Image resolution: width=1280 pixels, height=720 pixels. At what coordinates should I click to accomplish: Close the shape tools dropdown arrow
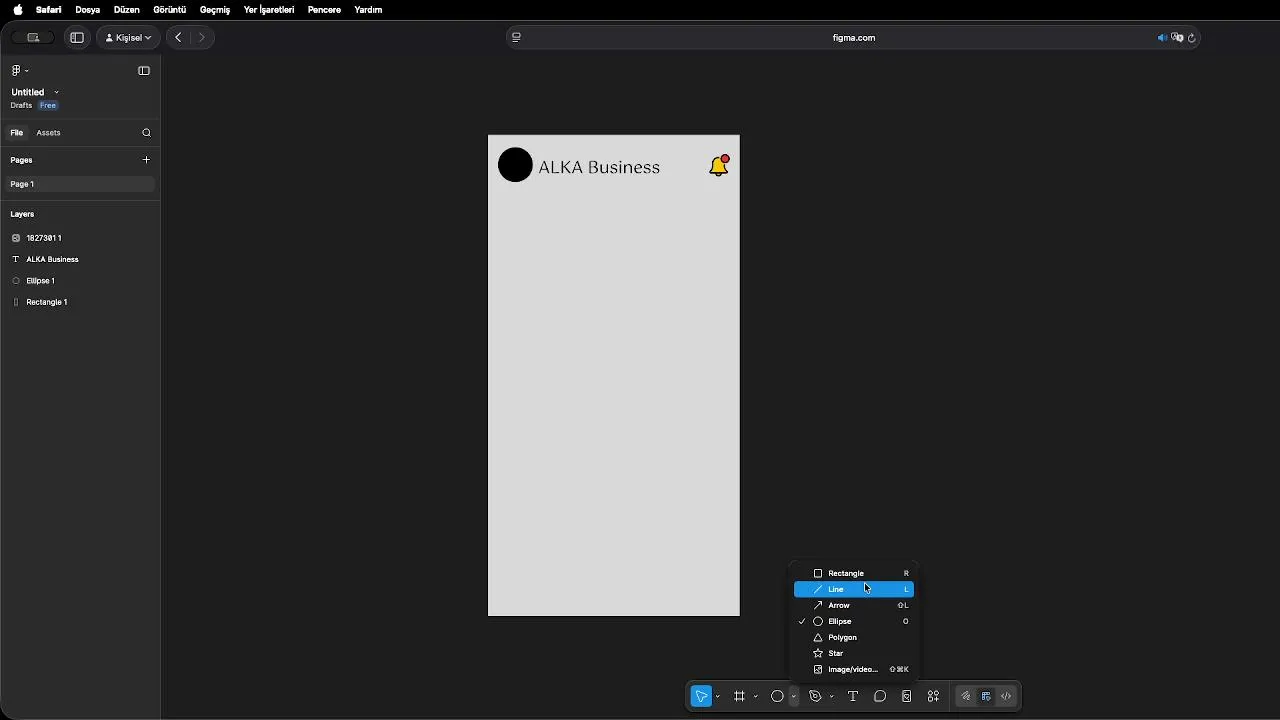click(x=793, y=697)
